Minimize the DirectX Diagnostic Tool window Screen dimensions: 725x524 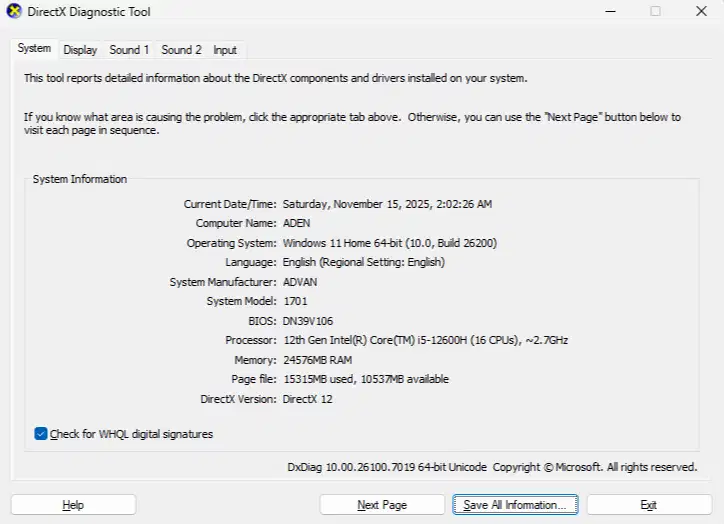click(x=610, y=11)
